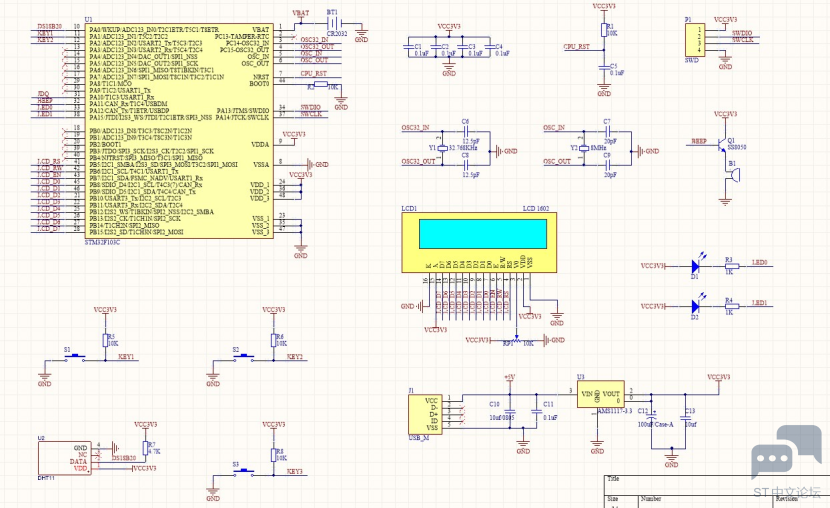This screenshot has height=508, width=830.
Task: Select resistor R3 next to LED0
Action: click(732, 266)
